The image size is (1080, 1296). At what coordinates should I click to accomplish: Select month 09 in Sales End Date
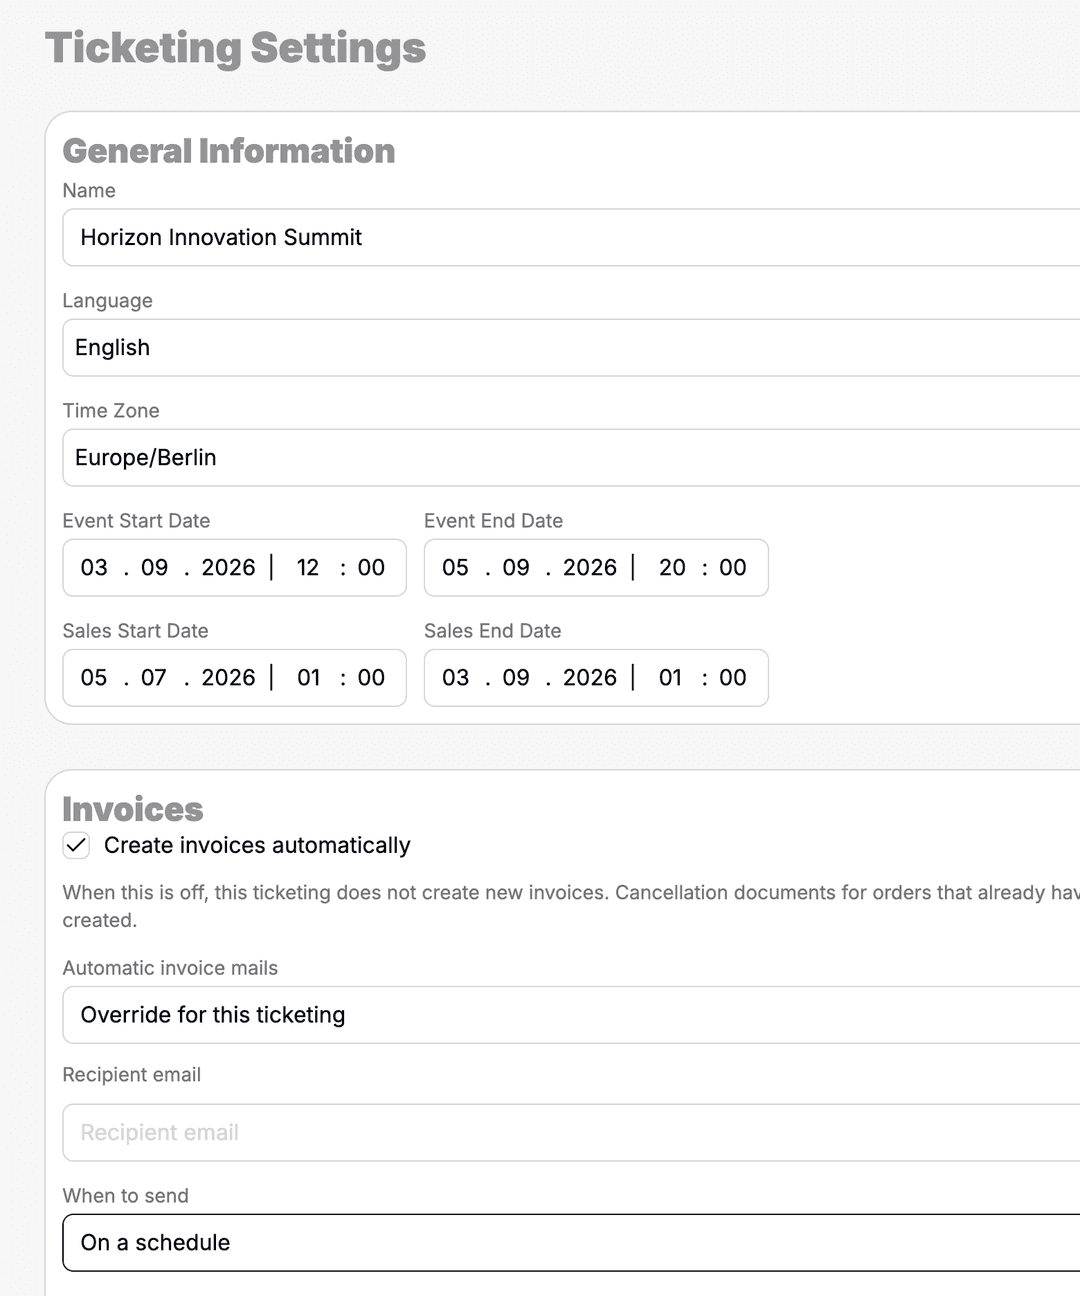click(x=516, y=678)
